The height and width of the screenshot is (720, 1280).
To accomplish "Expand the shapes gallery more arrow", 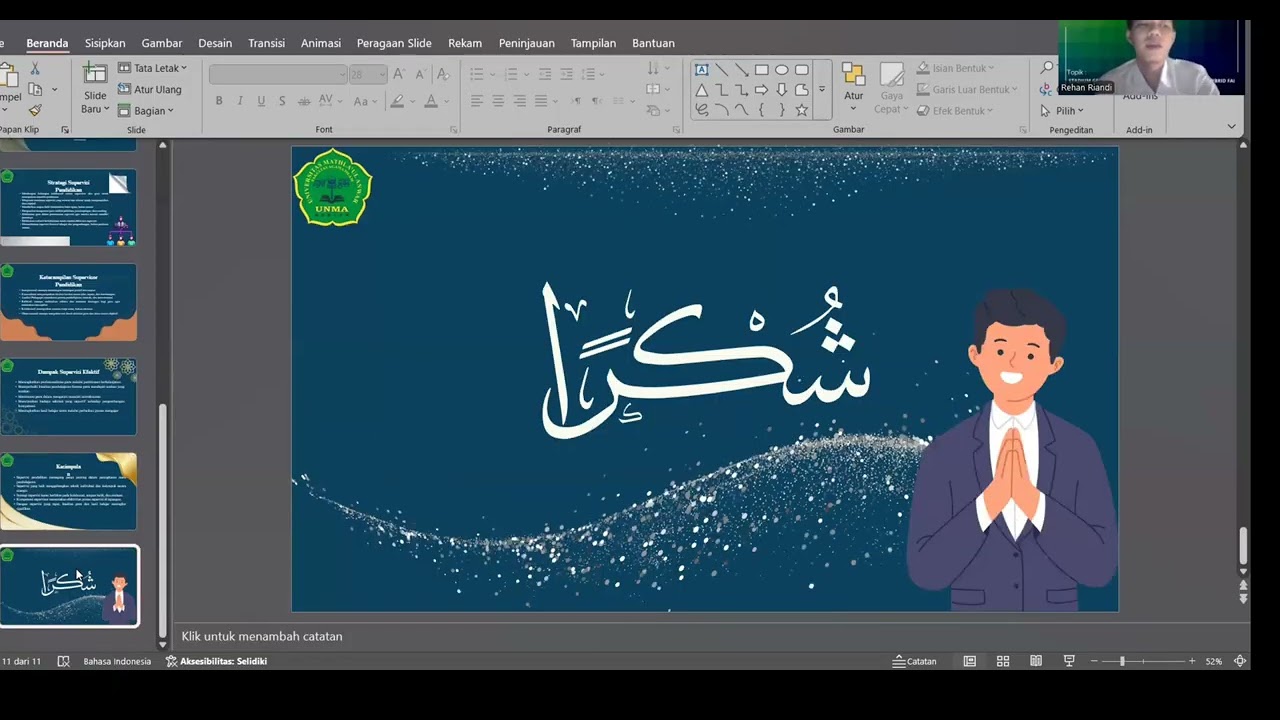I will click(822, 90).
